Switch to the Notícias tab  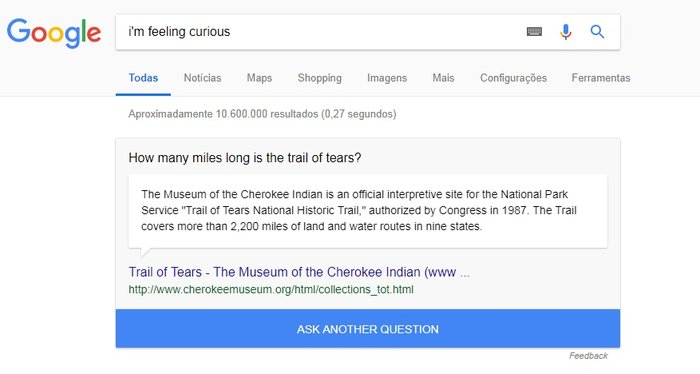[202, 78]
